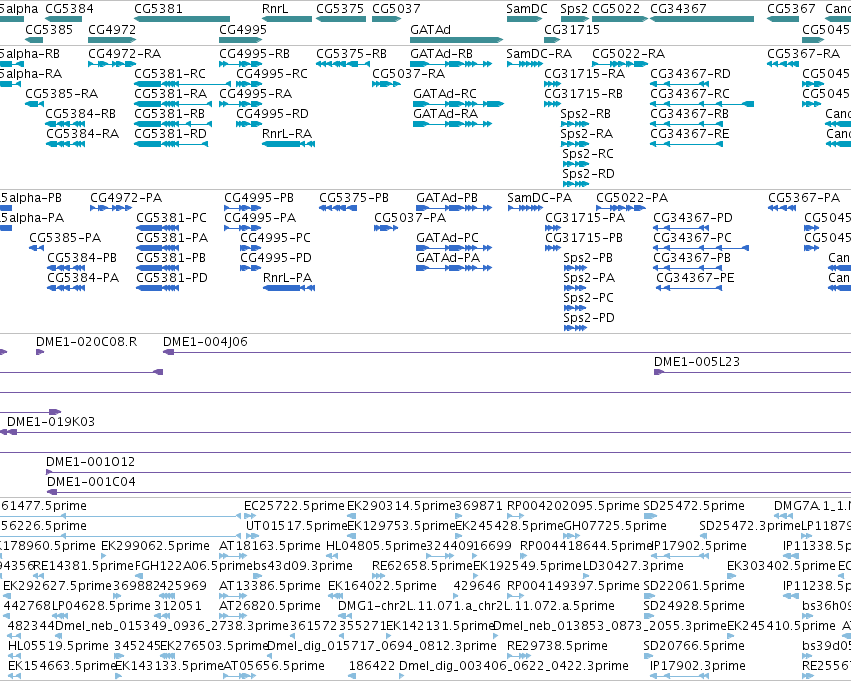Select BAC clone DME1-001C04
Viewport: 851px width, 681px height.
click(91, 482)
